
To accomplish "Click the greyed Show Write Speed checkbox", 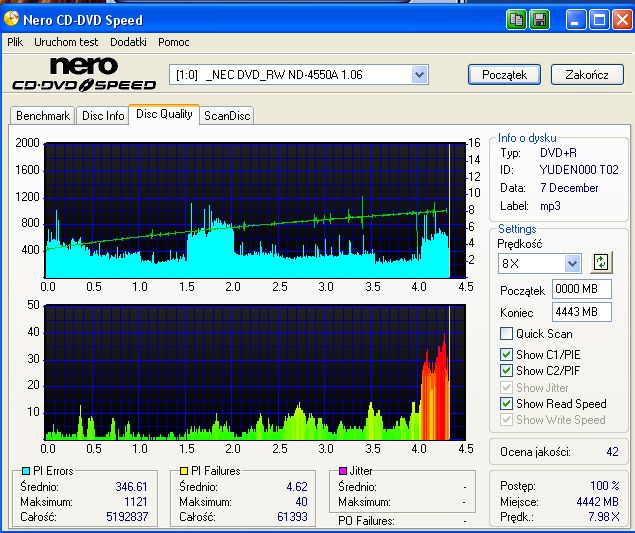I will point(506,420).
